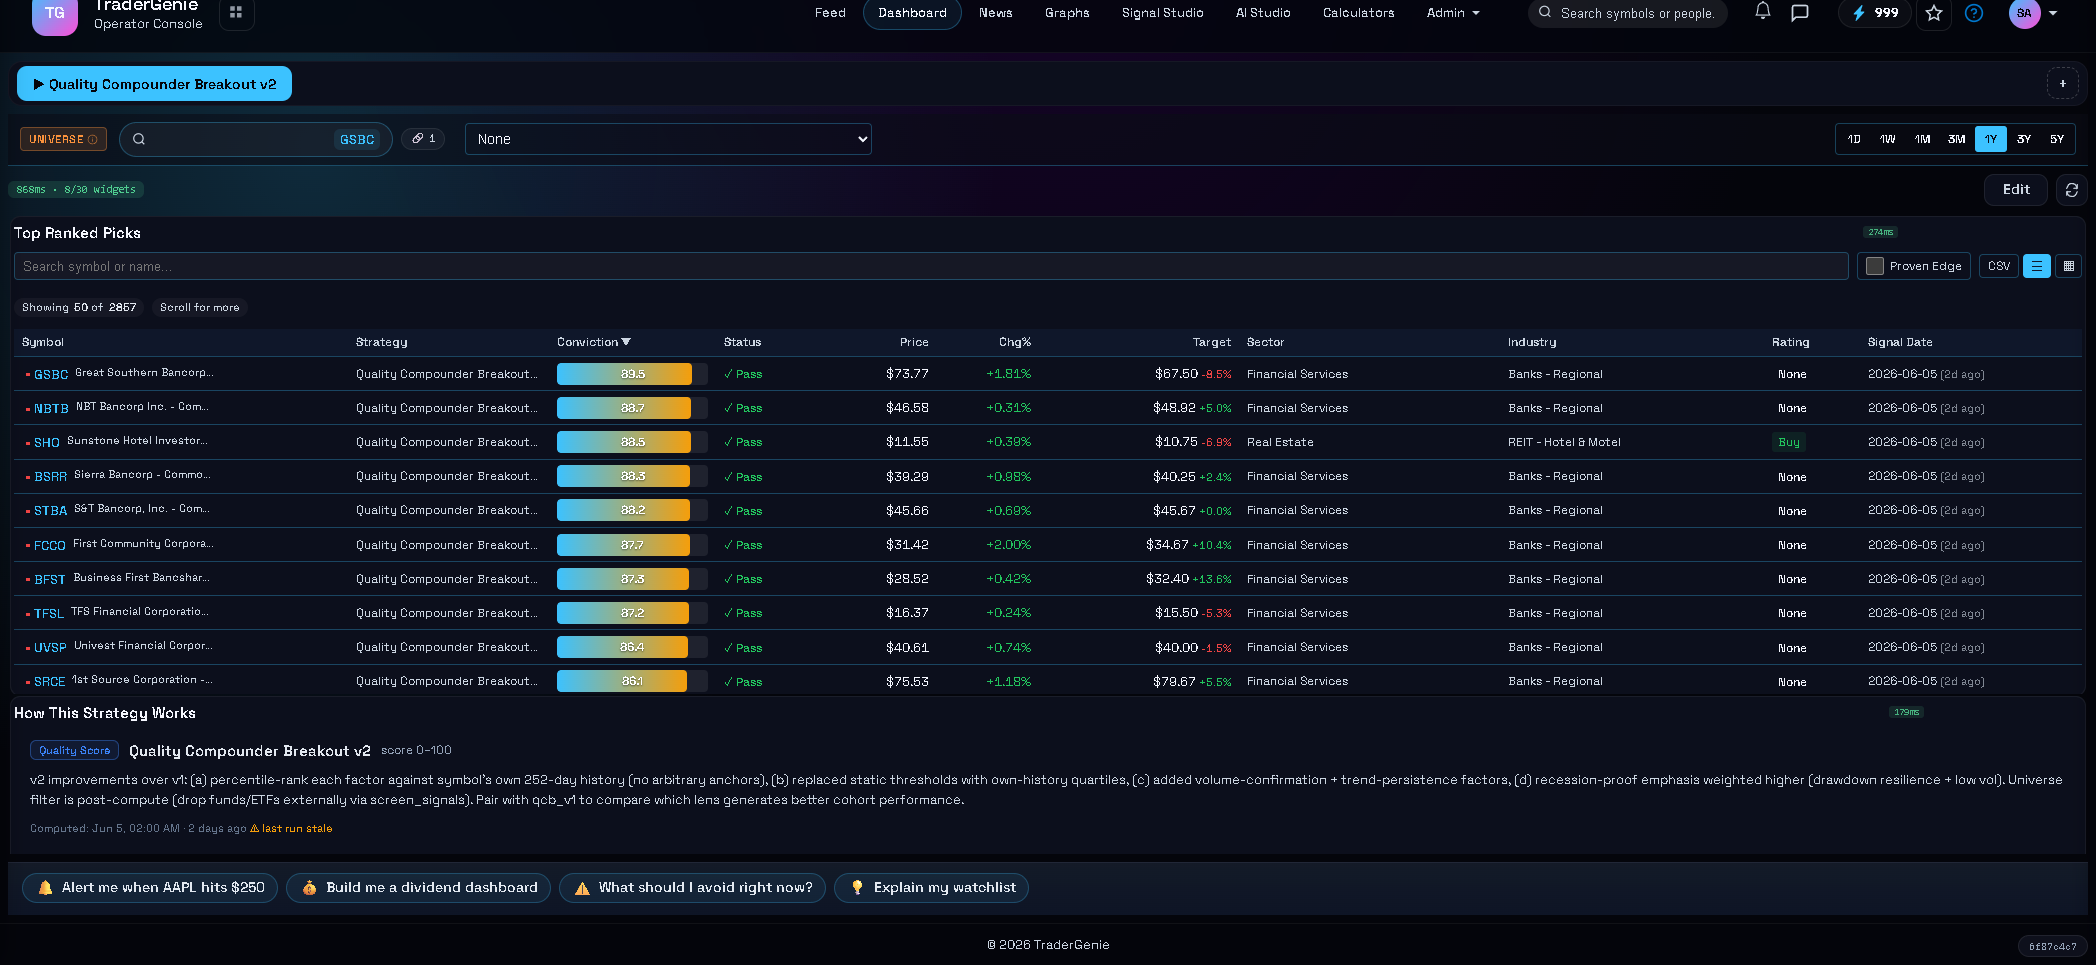The image size is (2096, 965).
Task: Click the symbol search magnifier icon
Action: point(139,139)
